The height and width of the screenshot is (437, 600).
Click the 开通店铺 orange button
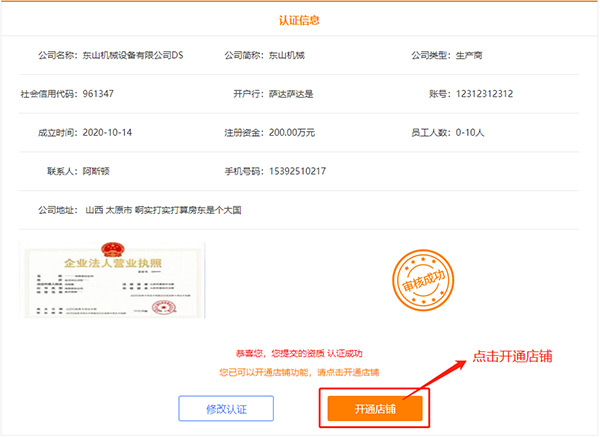pos(375,409)
